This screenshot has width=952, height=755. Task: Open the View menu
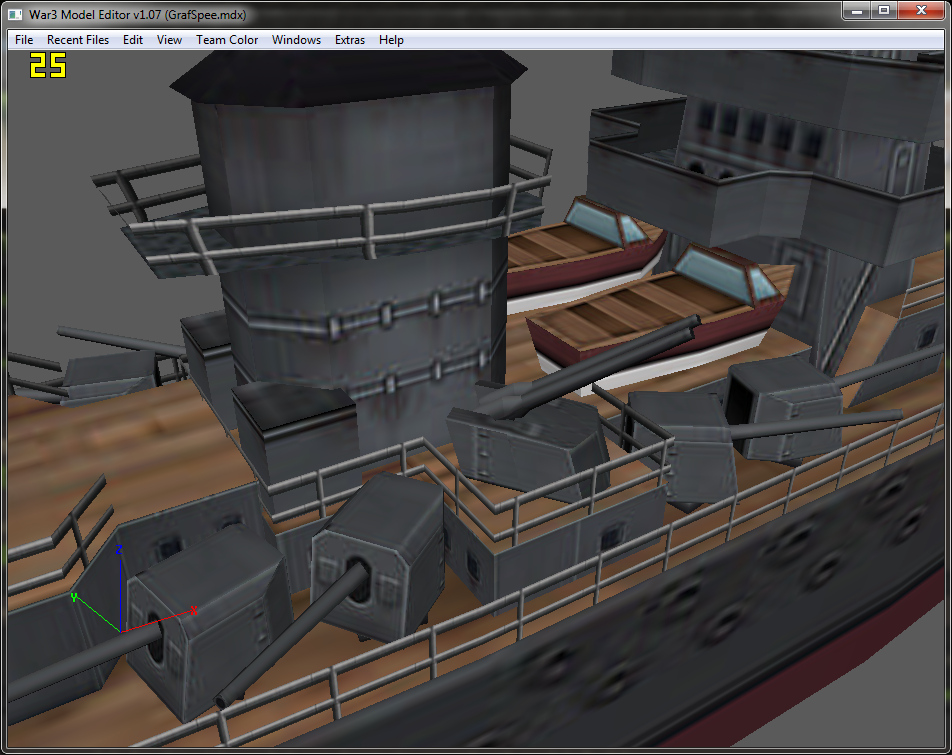click(169, 40)
